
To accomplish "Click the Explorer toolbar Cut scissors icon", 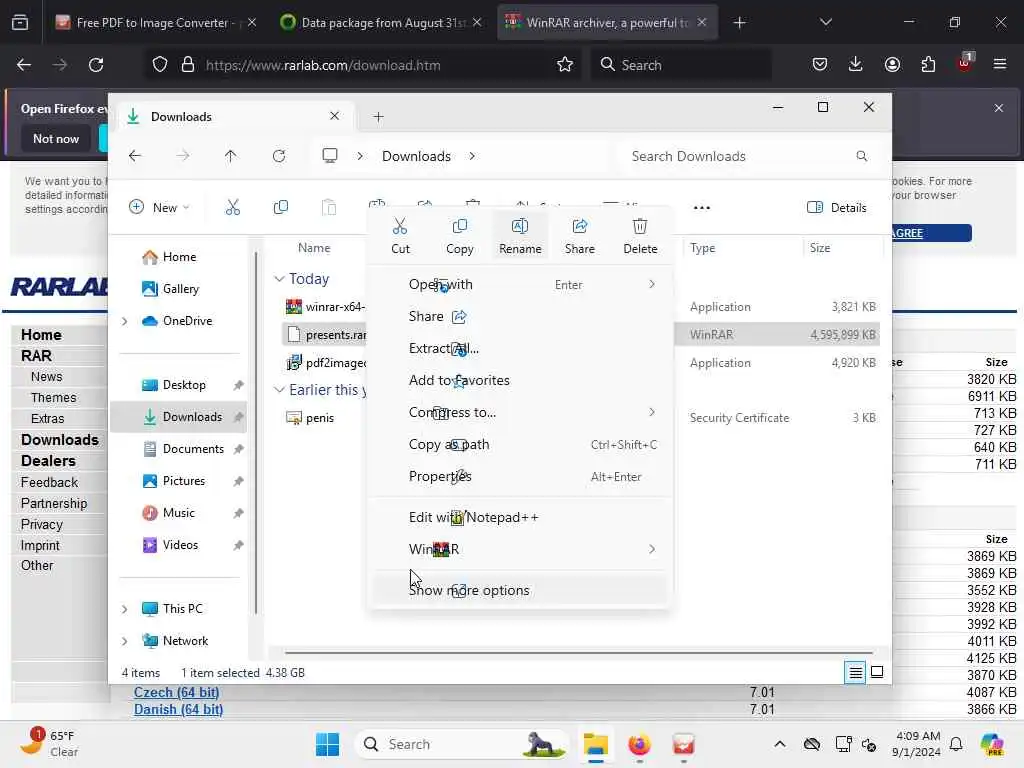I will point(232,208).
